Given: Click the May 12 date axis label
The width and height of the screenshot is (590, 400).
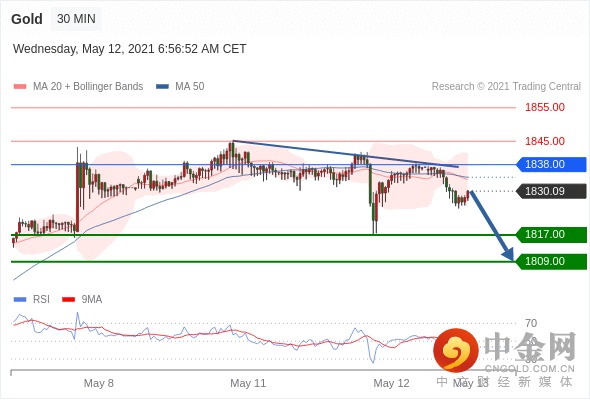Looking at the screenshot, I should click(391, 383).
